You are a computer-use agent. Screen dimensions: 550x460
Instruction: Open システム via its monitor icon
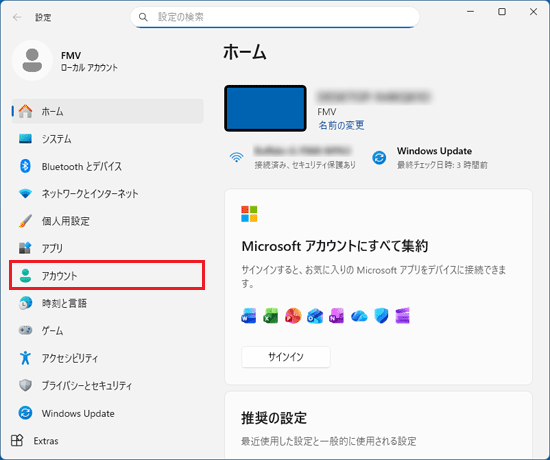coord(25,139)
